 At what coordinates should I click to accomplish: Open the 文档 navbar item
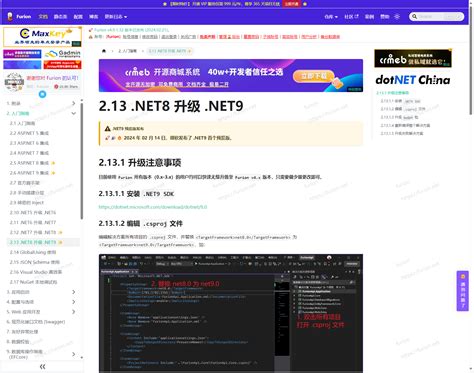point(43,16)
